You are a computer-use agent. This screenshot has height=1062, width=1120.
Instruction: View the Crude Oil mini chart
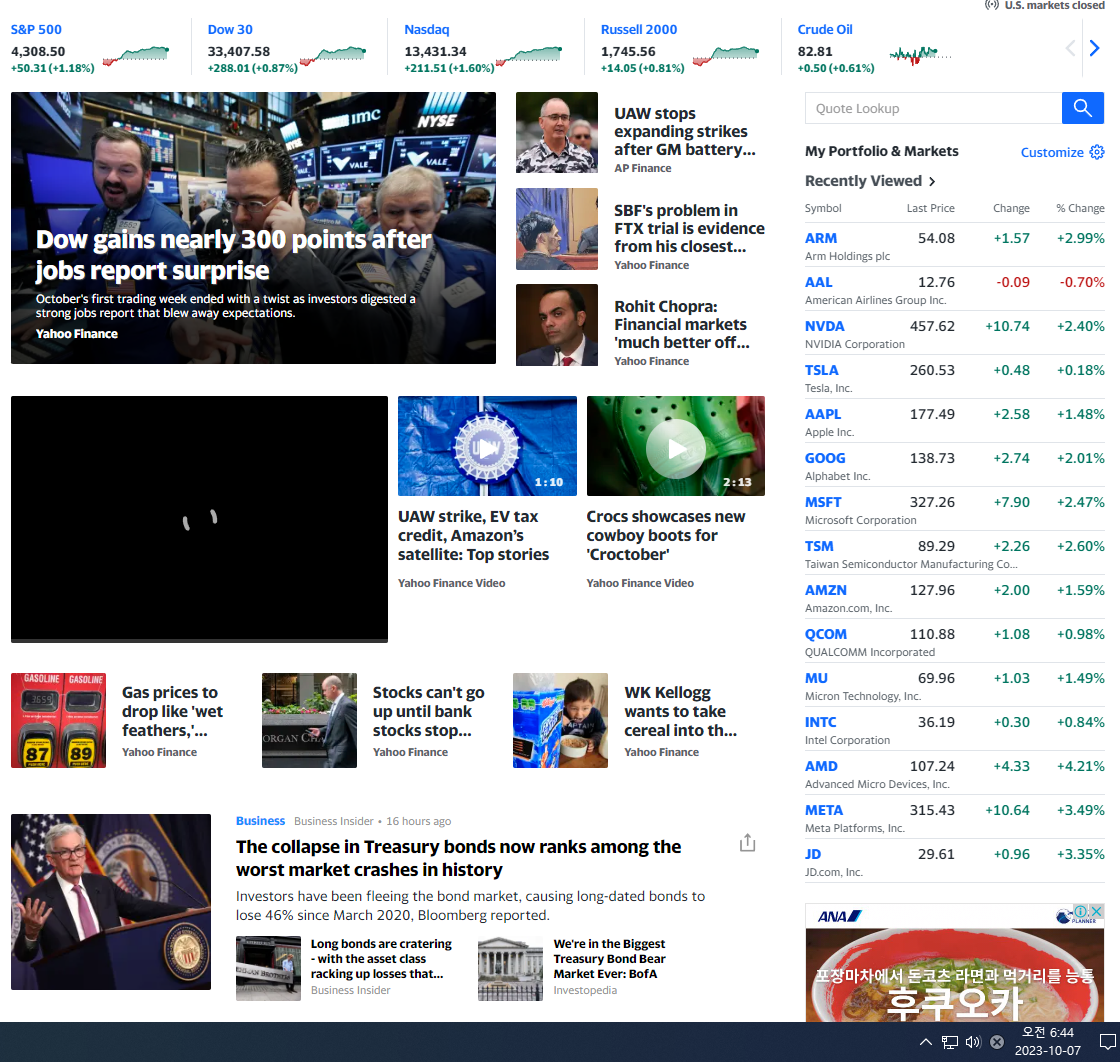point(920,55)
